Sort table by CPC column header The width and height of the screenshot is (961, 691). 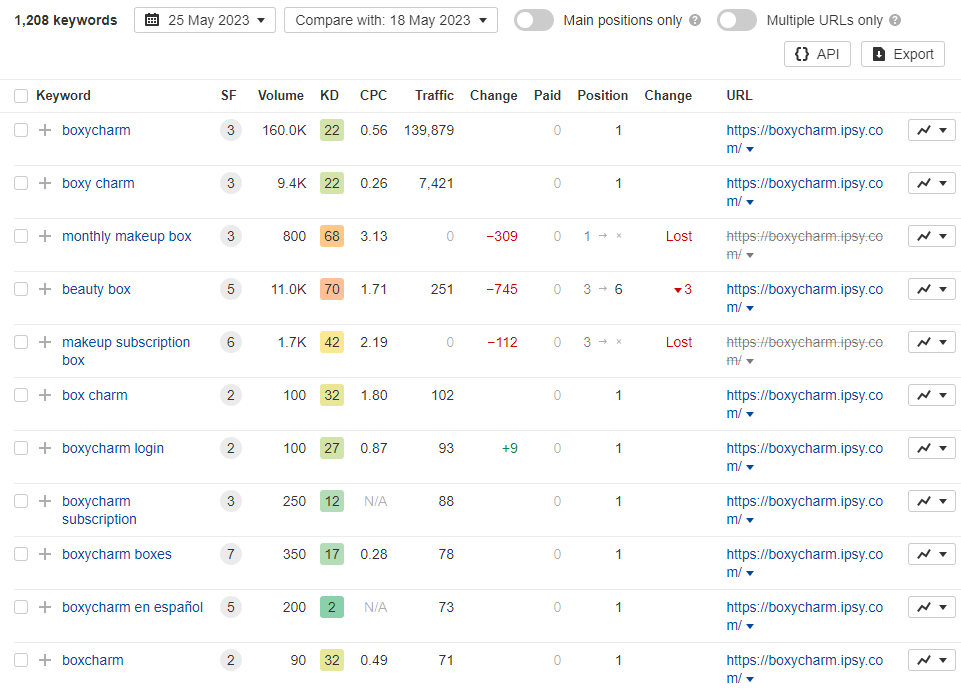373,96
